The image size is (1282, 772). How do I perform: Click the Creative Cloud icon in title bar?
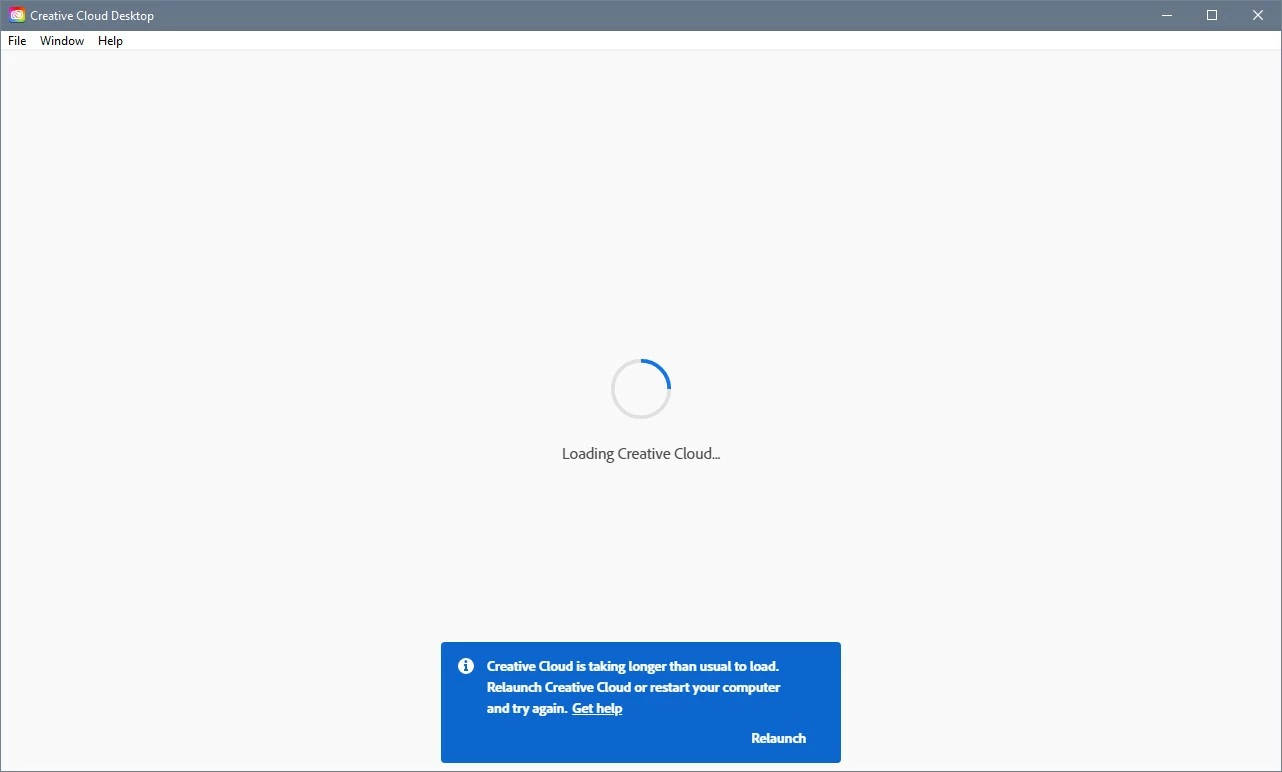coord(17,15)
